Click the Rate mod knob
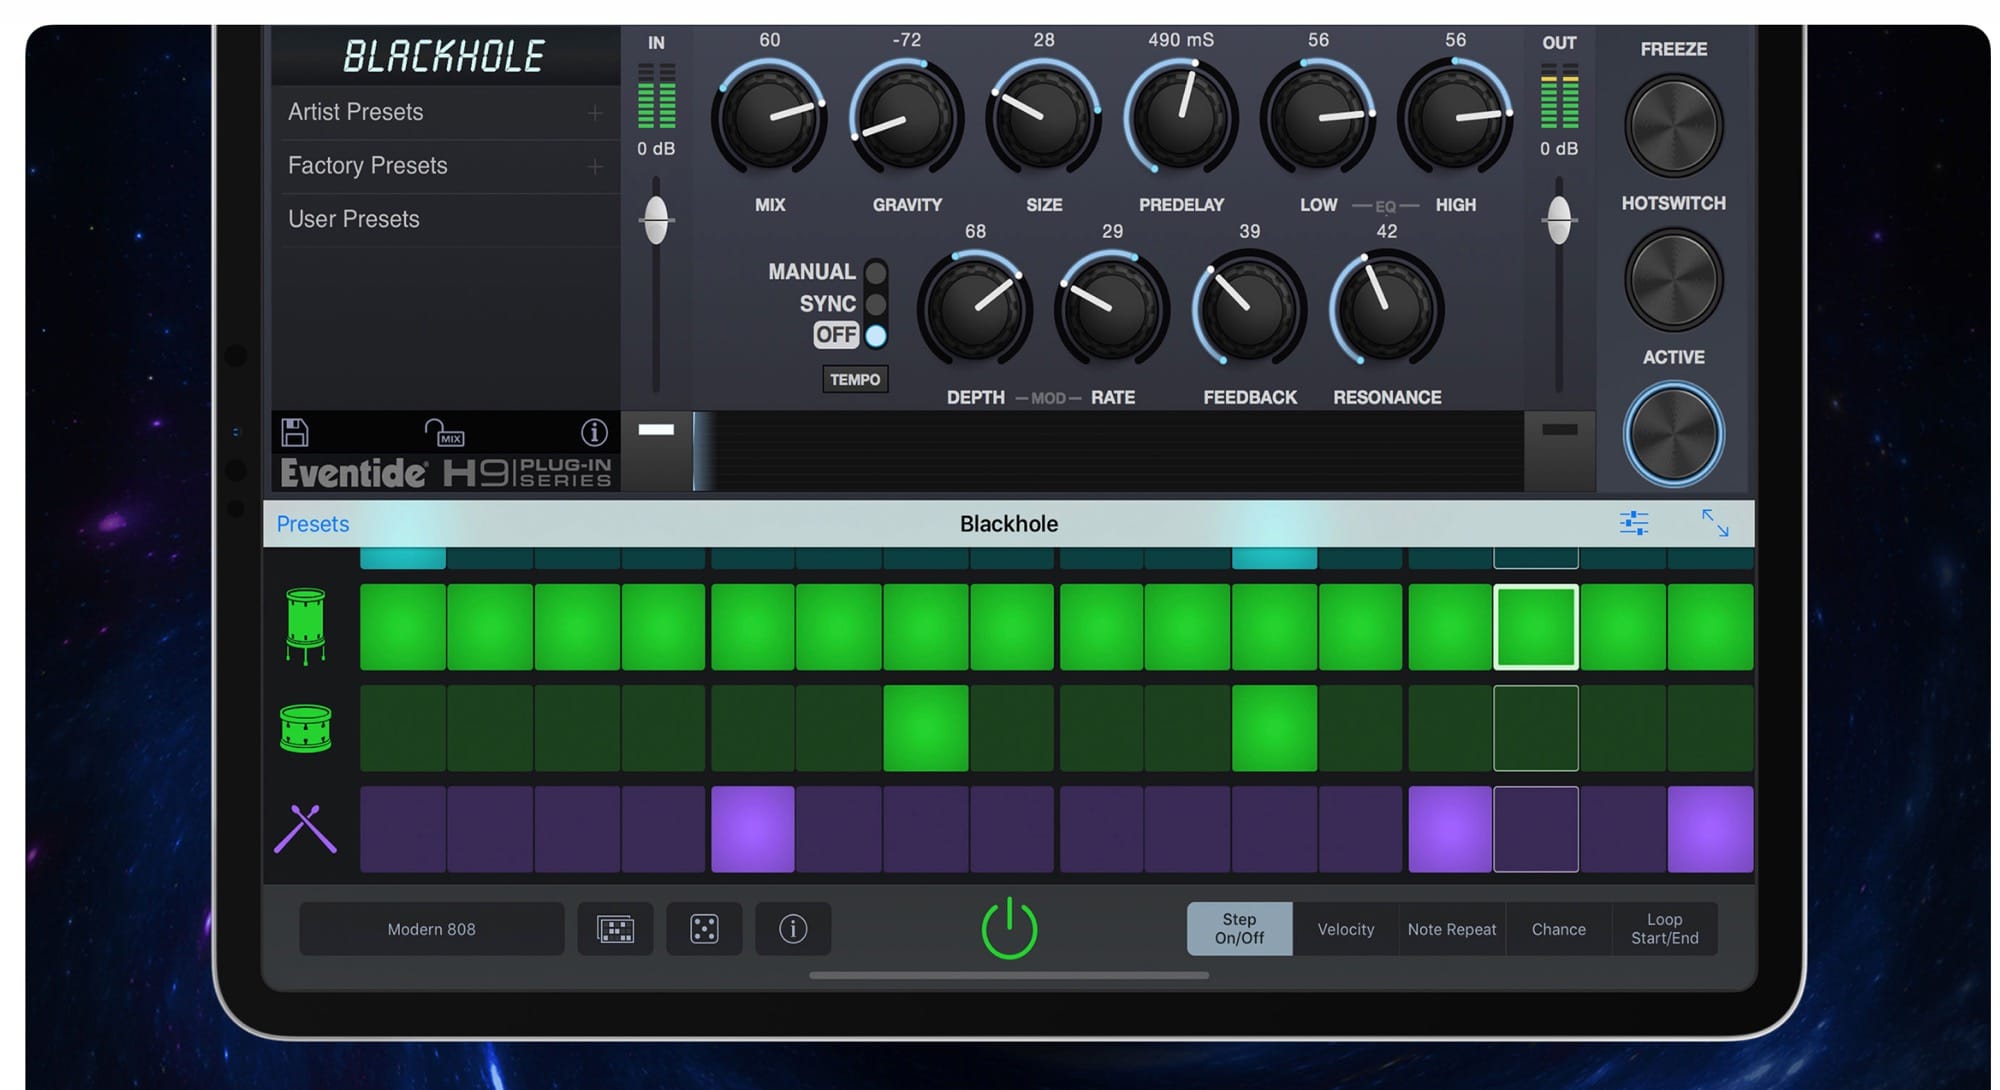The image size is (2000, 1090). click(1112, 308)
